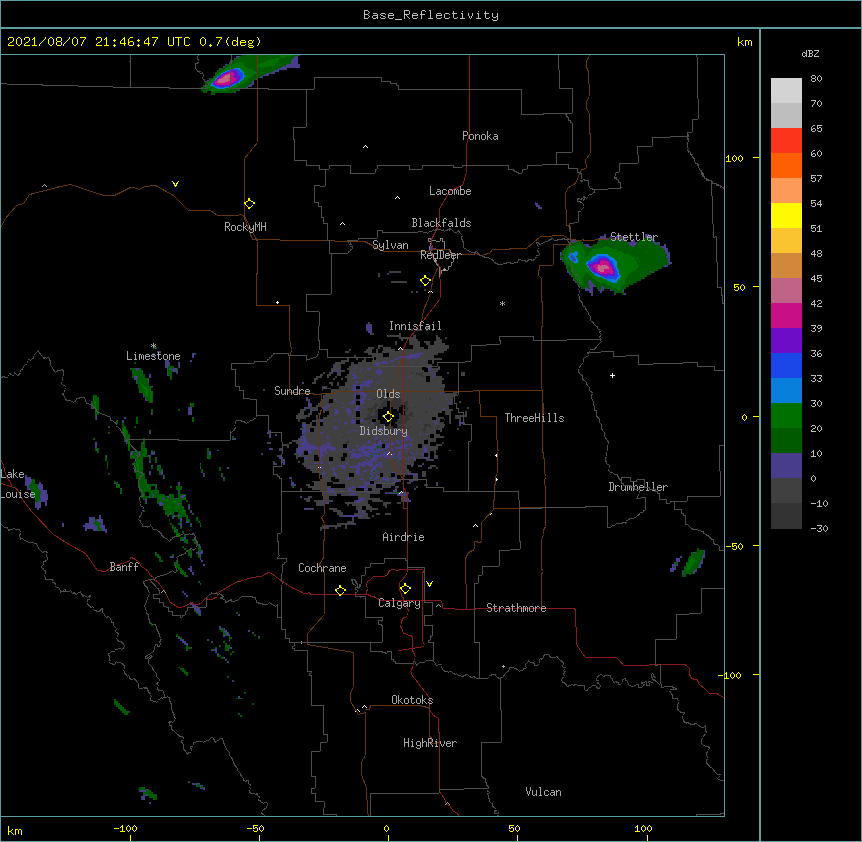Click the Okotoks city label
Screen dimensions: 862x842
pos(412,700)
